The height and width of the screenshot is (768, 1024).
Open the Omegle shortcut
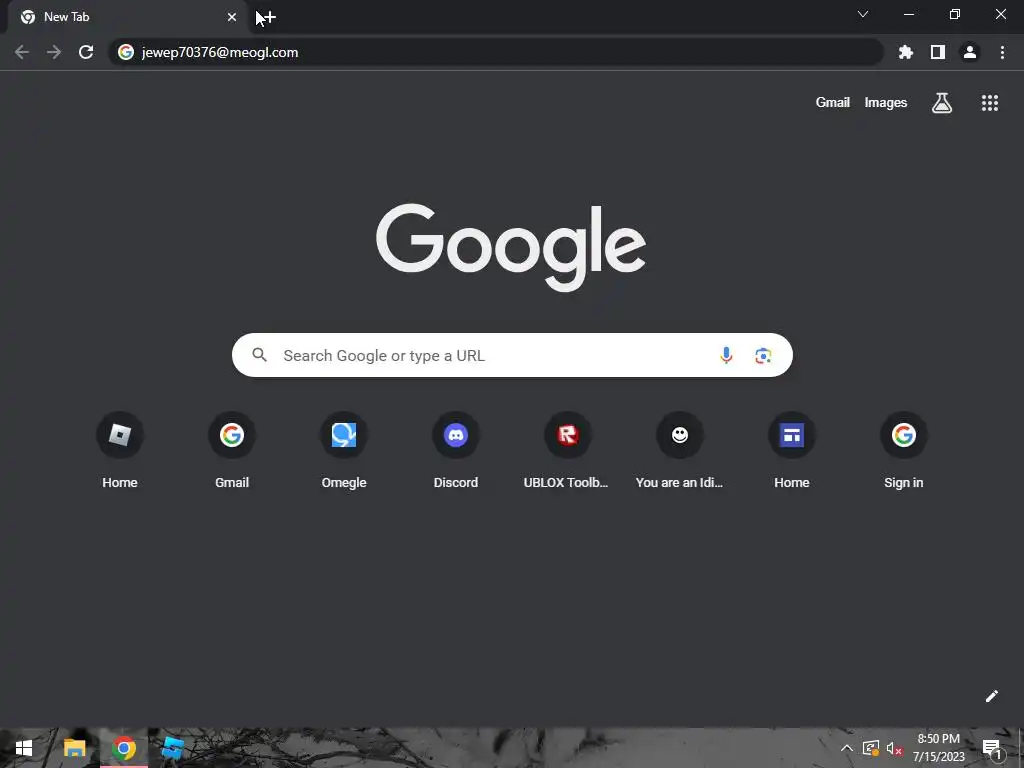click(344, 451)
